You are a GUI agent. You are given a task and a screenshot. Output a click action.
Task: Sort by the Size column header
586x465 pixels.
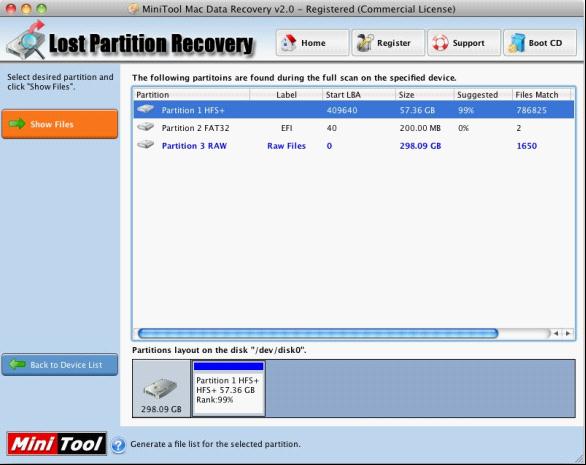425,95
